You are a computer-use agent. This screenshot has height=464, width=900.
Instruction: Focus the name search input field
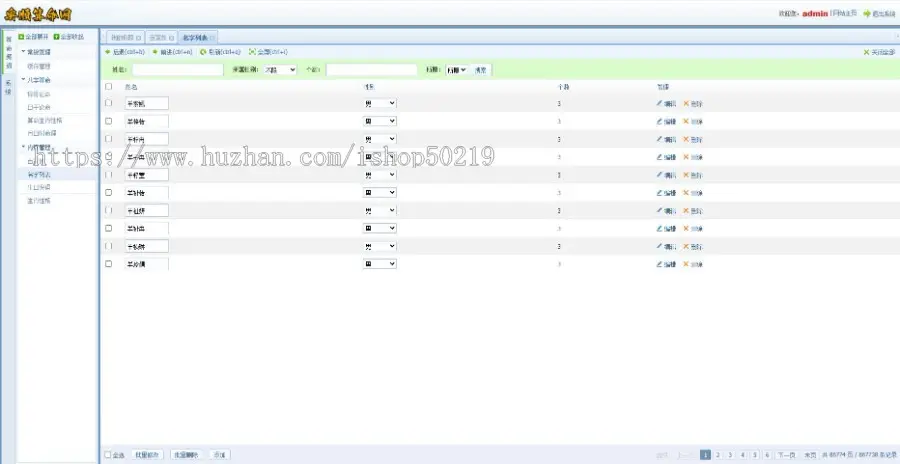tap(177, 69)
